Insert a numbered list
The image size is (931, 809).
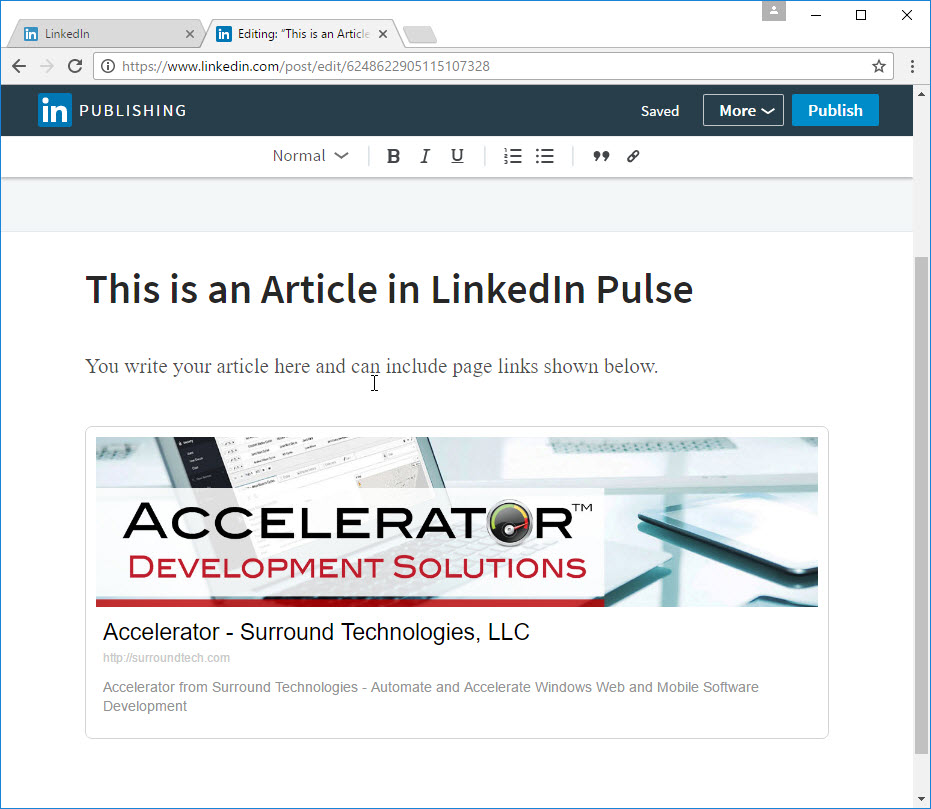point(512,156)
